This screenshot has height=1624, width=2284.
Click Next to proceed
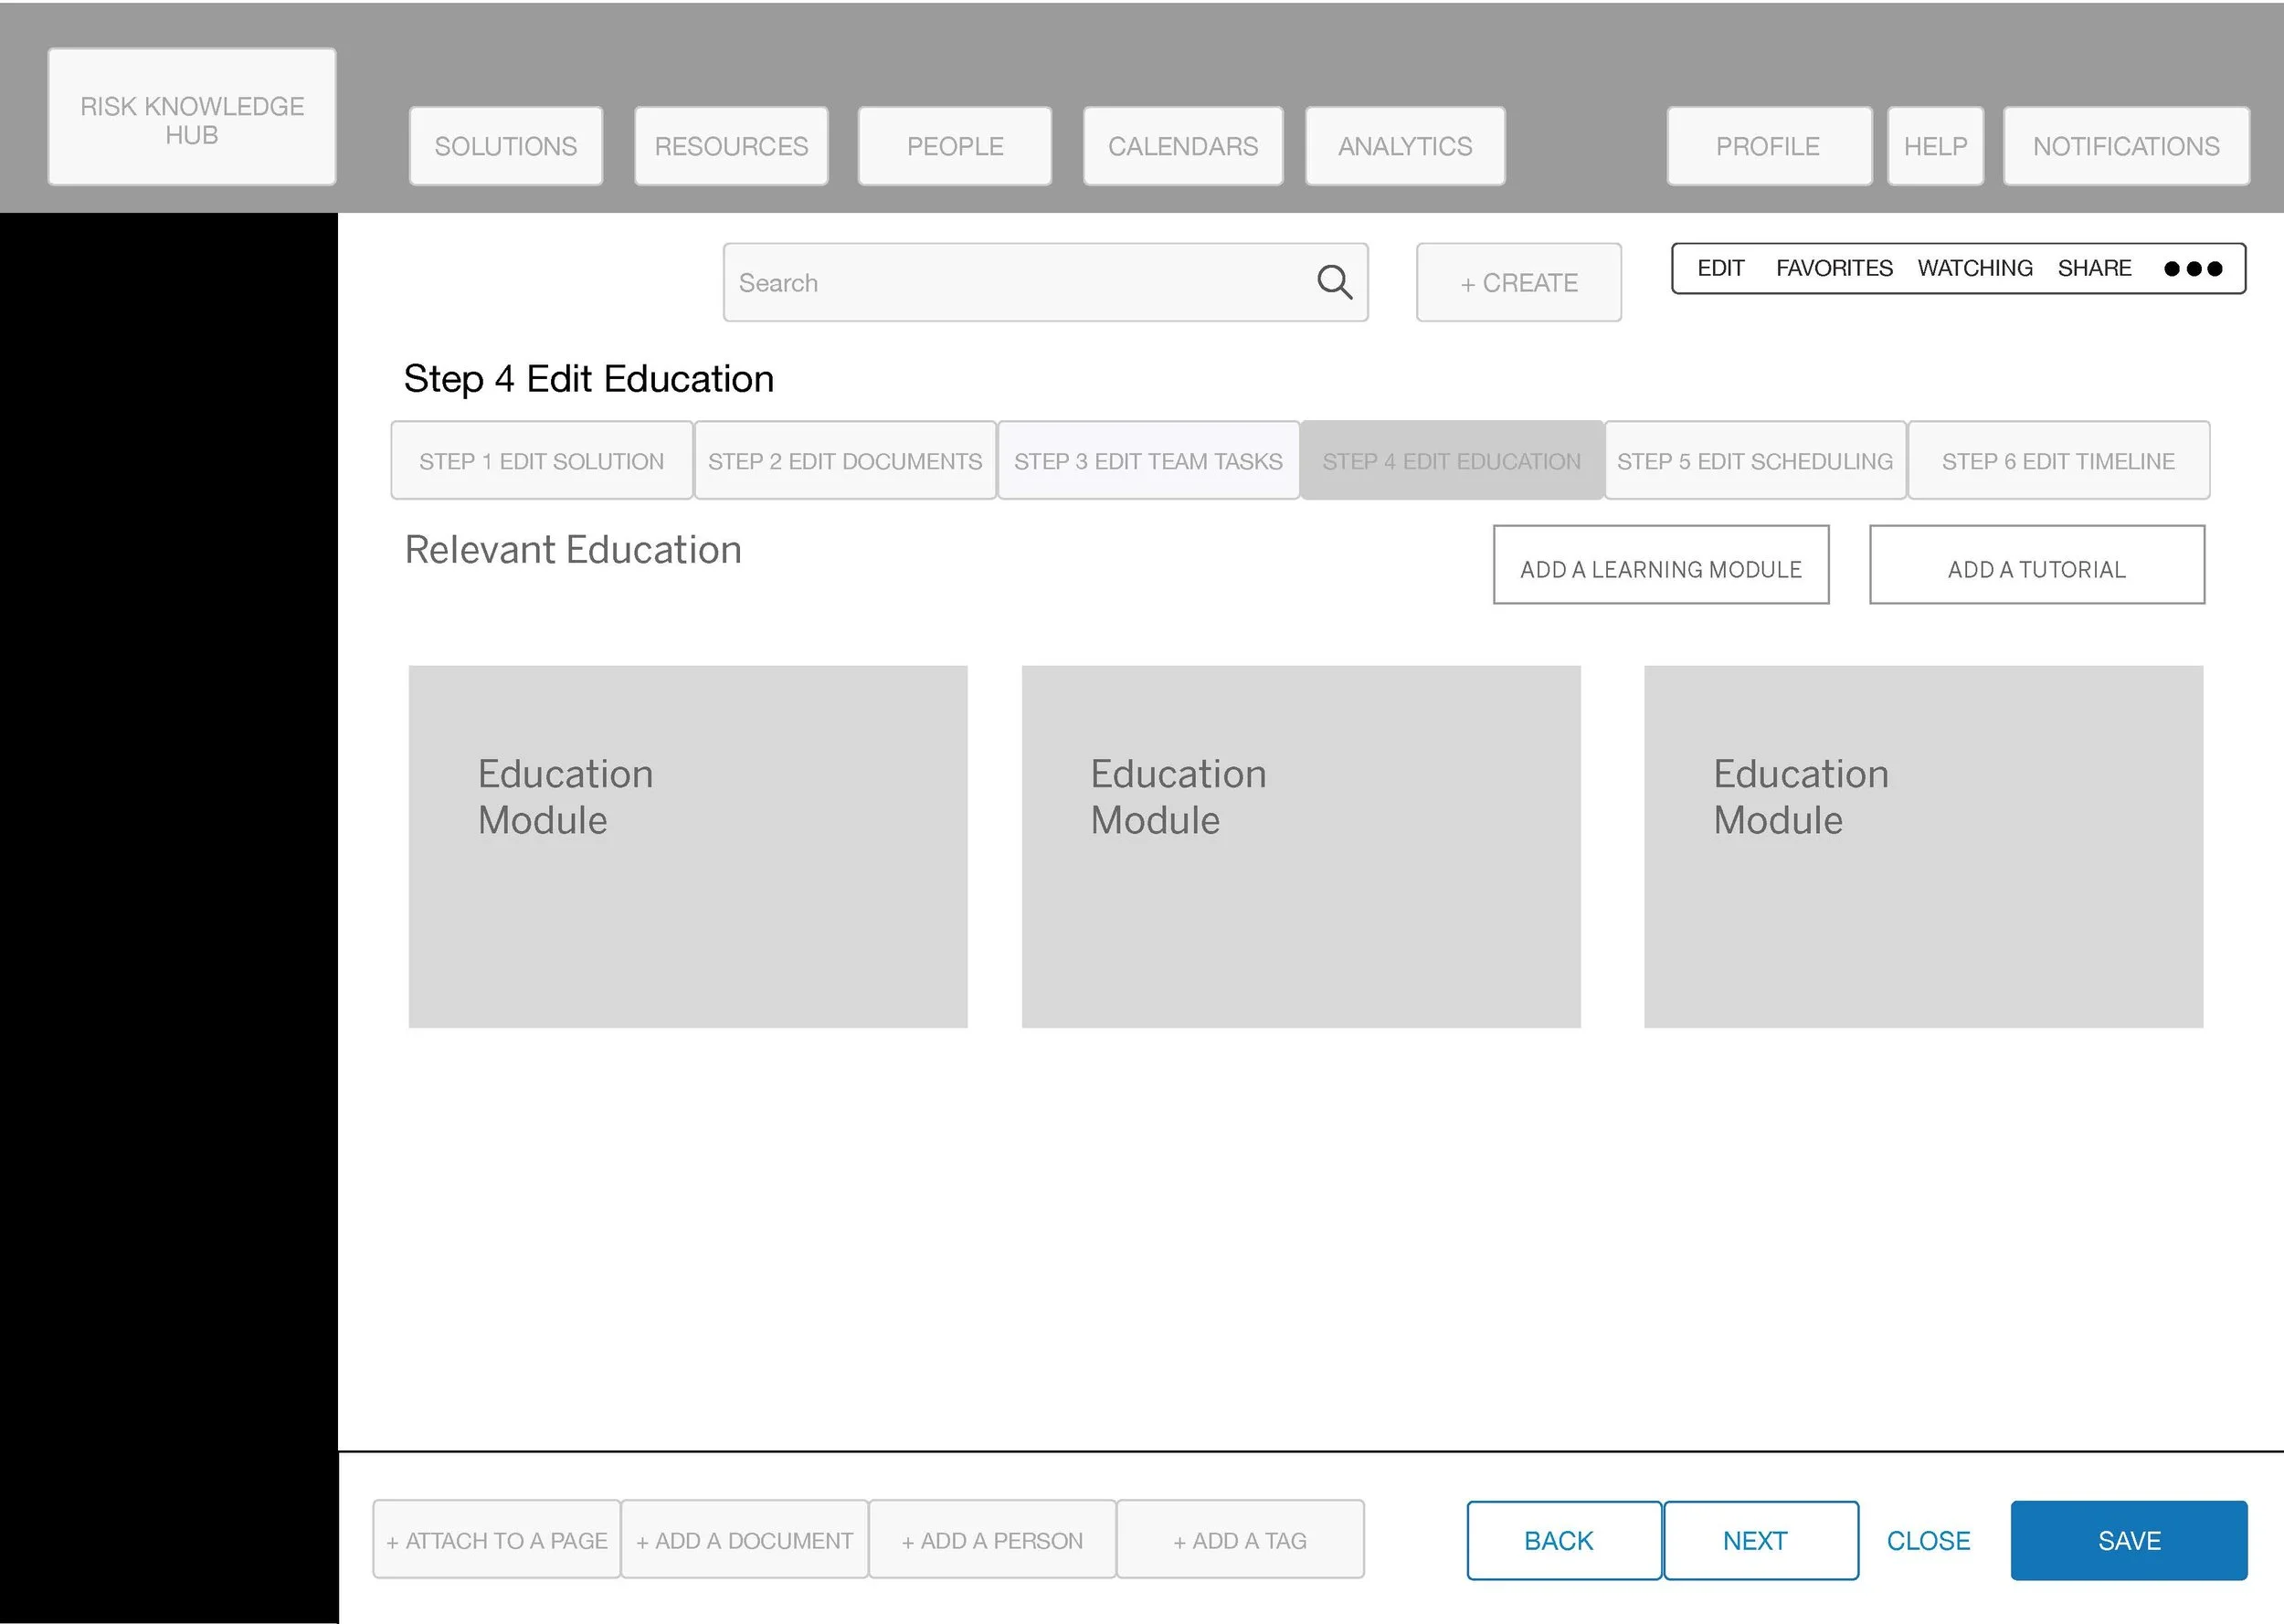point(1761,1541)
